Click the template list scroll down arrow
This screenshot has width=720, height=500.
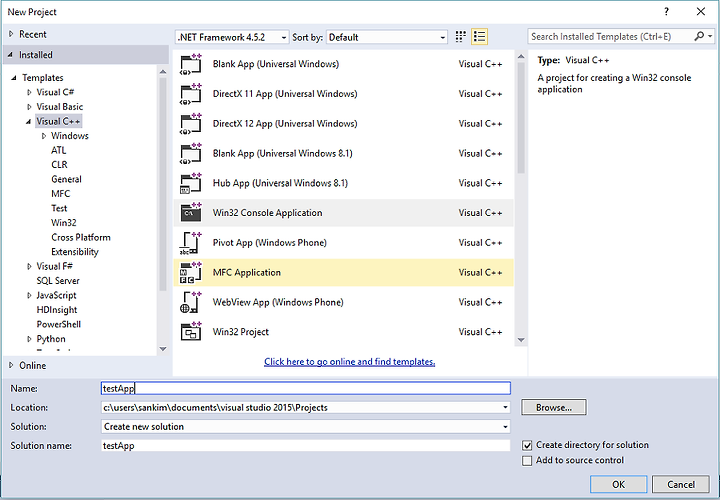[521, 340]
